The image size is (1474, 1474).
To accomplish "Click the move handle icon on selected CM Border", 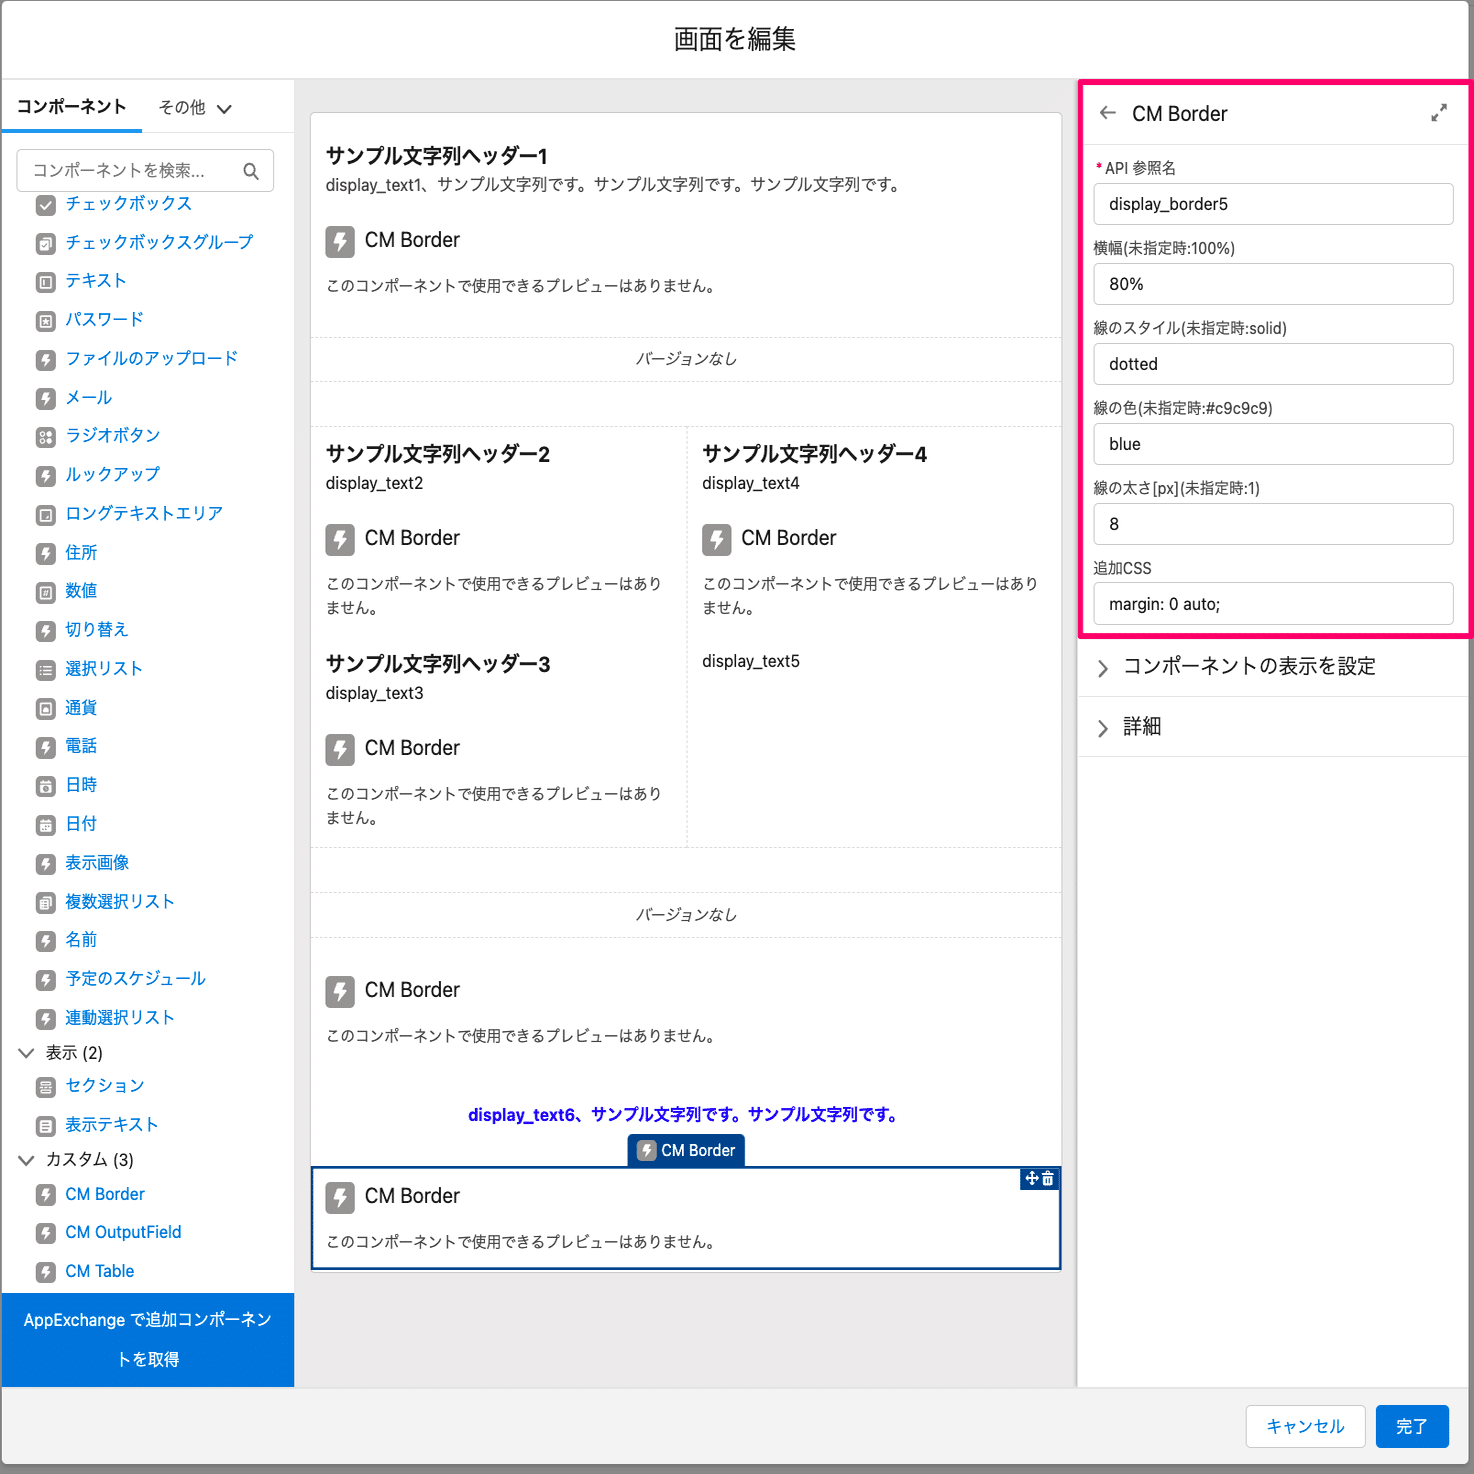I will coord(1031,1179).
